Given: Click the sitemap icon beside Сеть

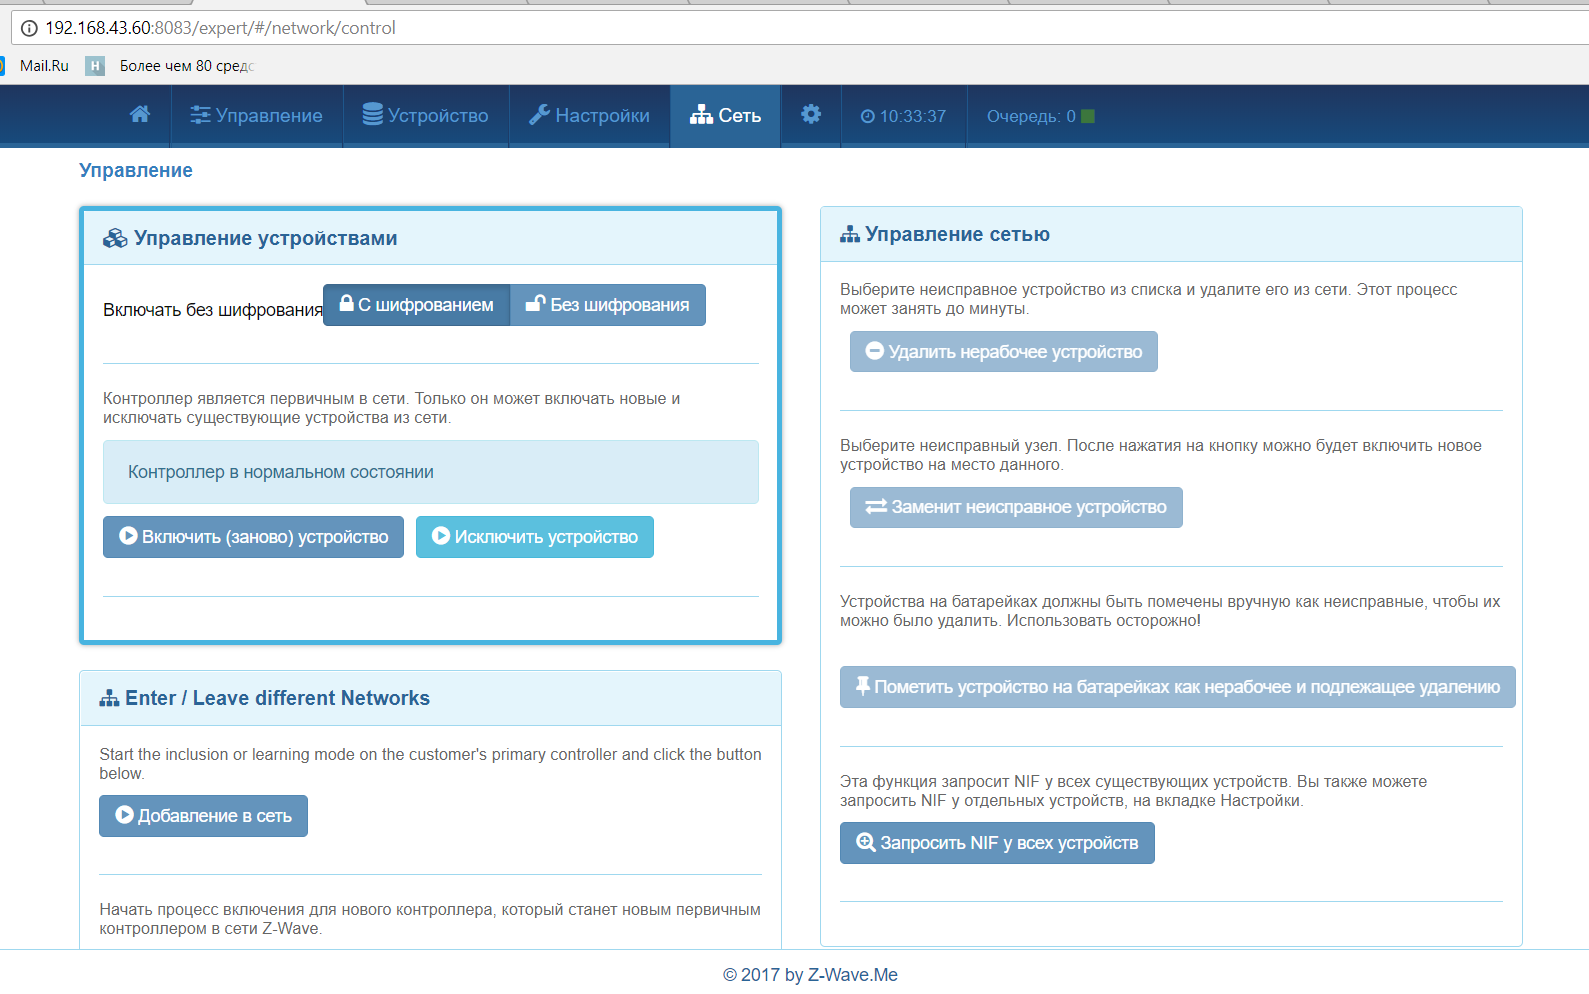Looking at the screenshot, I should coord(702,115).
